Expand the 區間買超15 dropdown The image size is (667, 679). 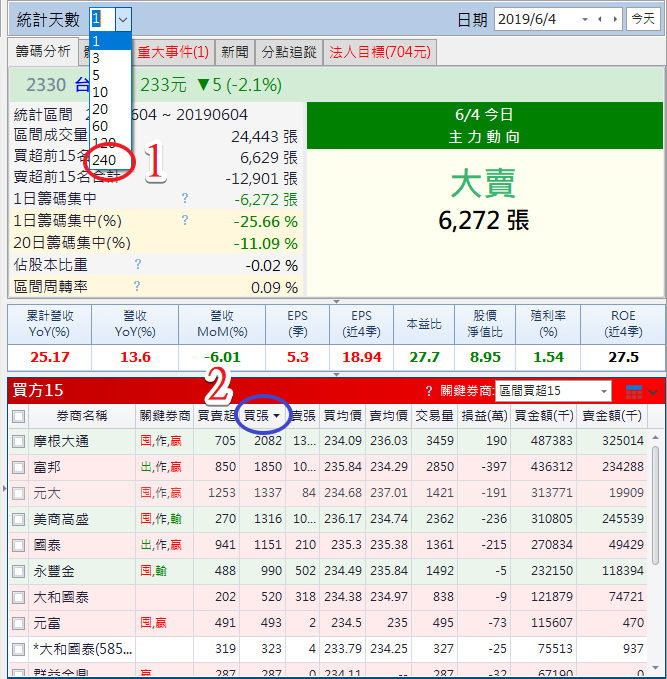coord(603,391)
